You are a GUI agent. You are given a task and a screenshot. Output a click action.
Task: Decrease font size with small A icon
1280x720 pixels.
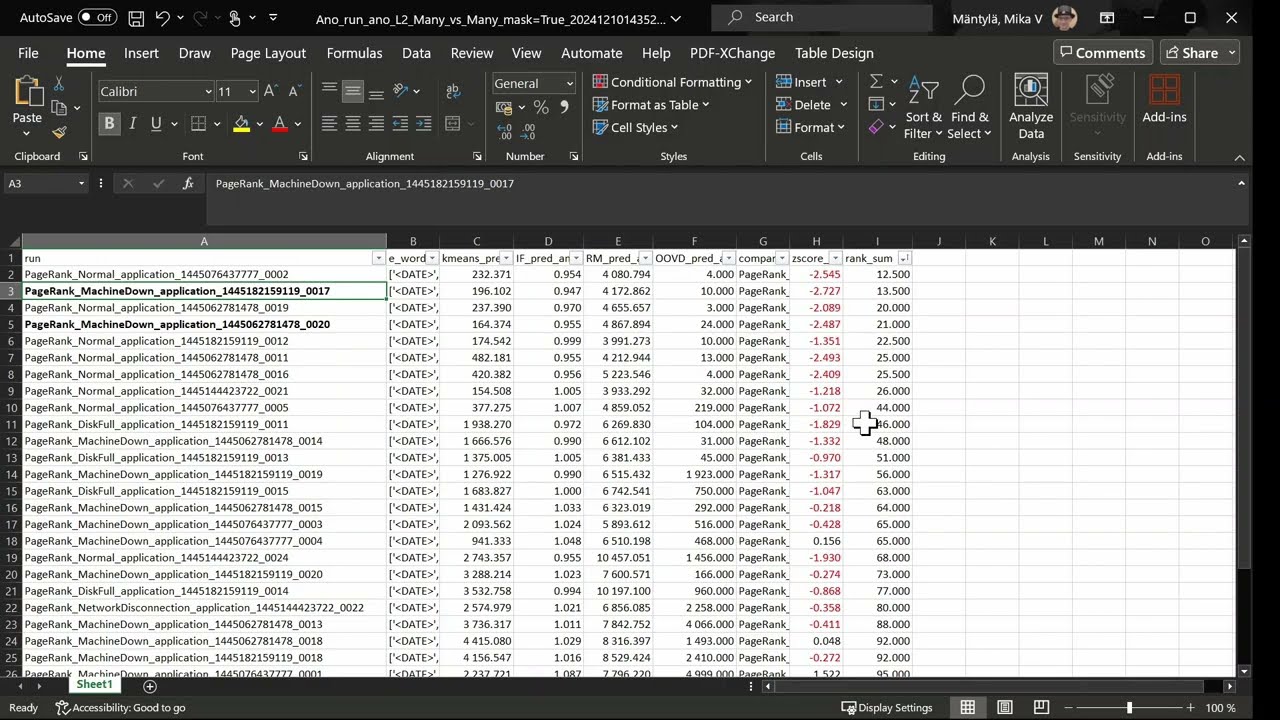pyautogui.click(x=294, y=91)
